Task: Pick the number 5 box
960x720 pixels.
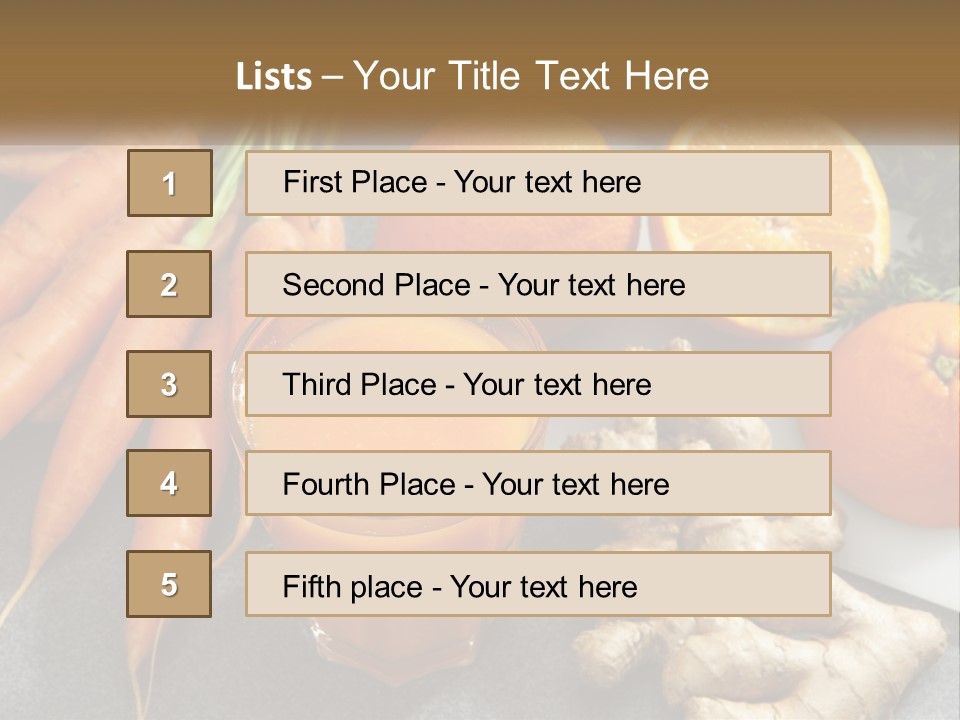Action: tap(169, 584)
